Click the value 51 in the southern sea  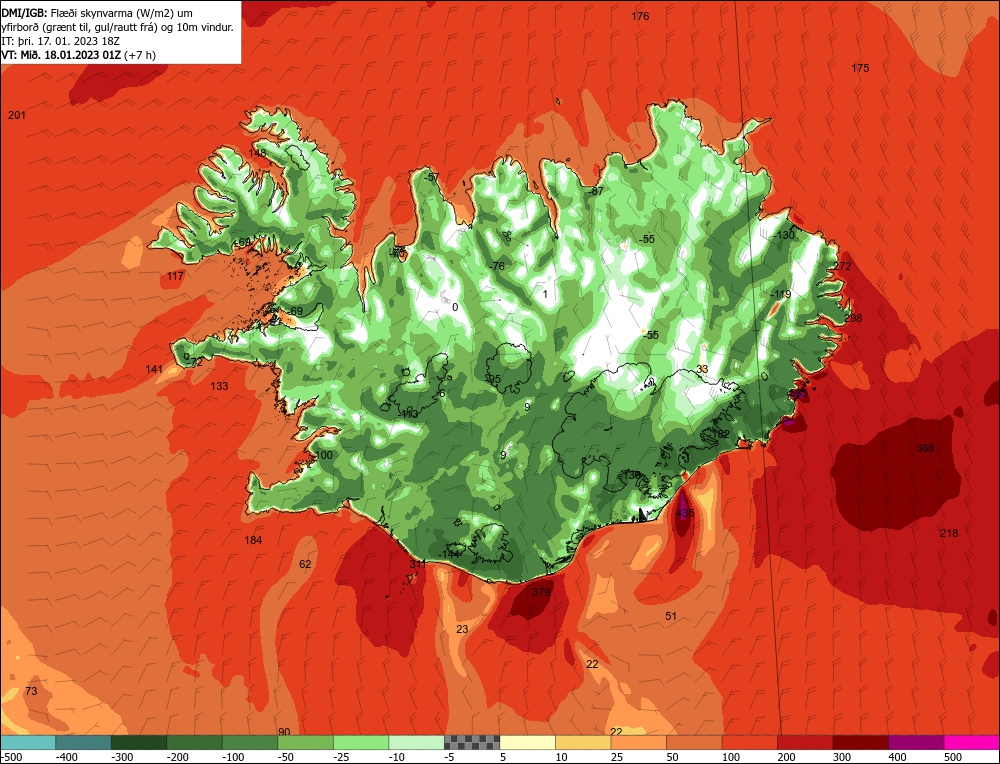tap(671, 616)
